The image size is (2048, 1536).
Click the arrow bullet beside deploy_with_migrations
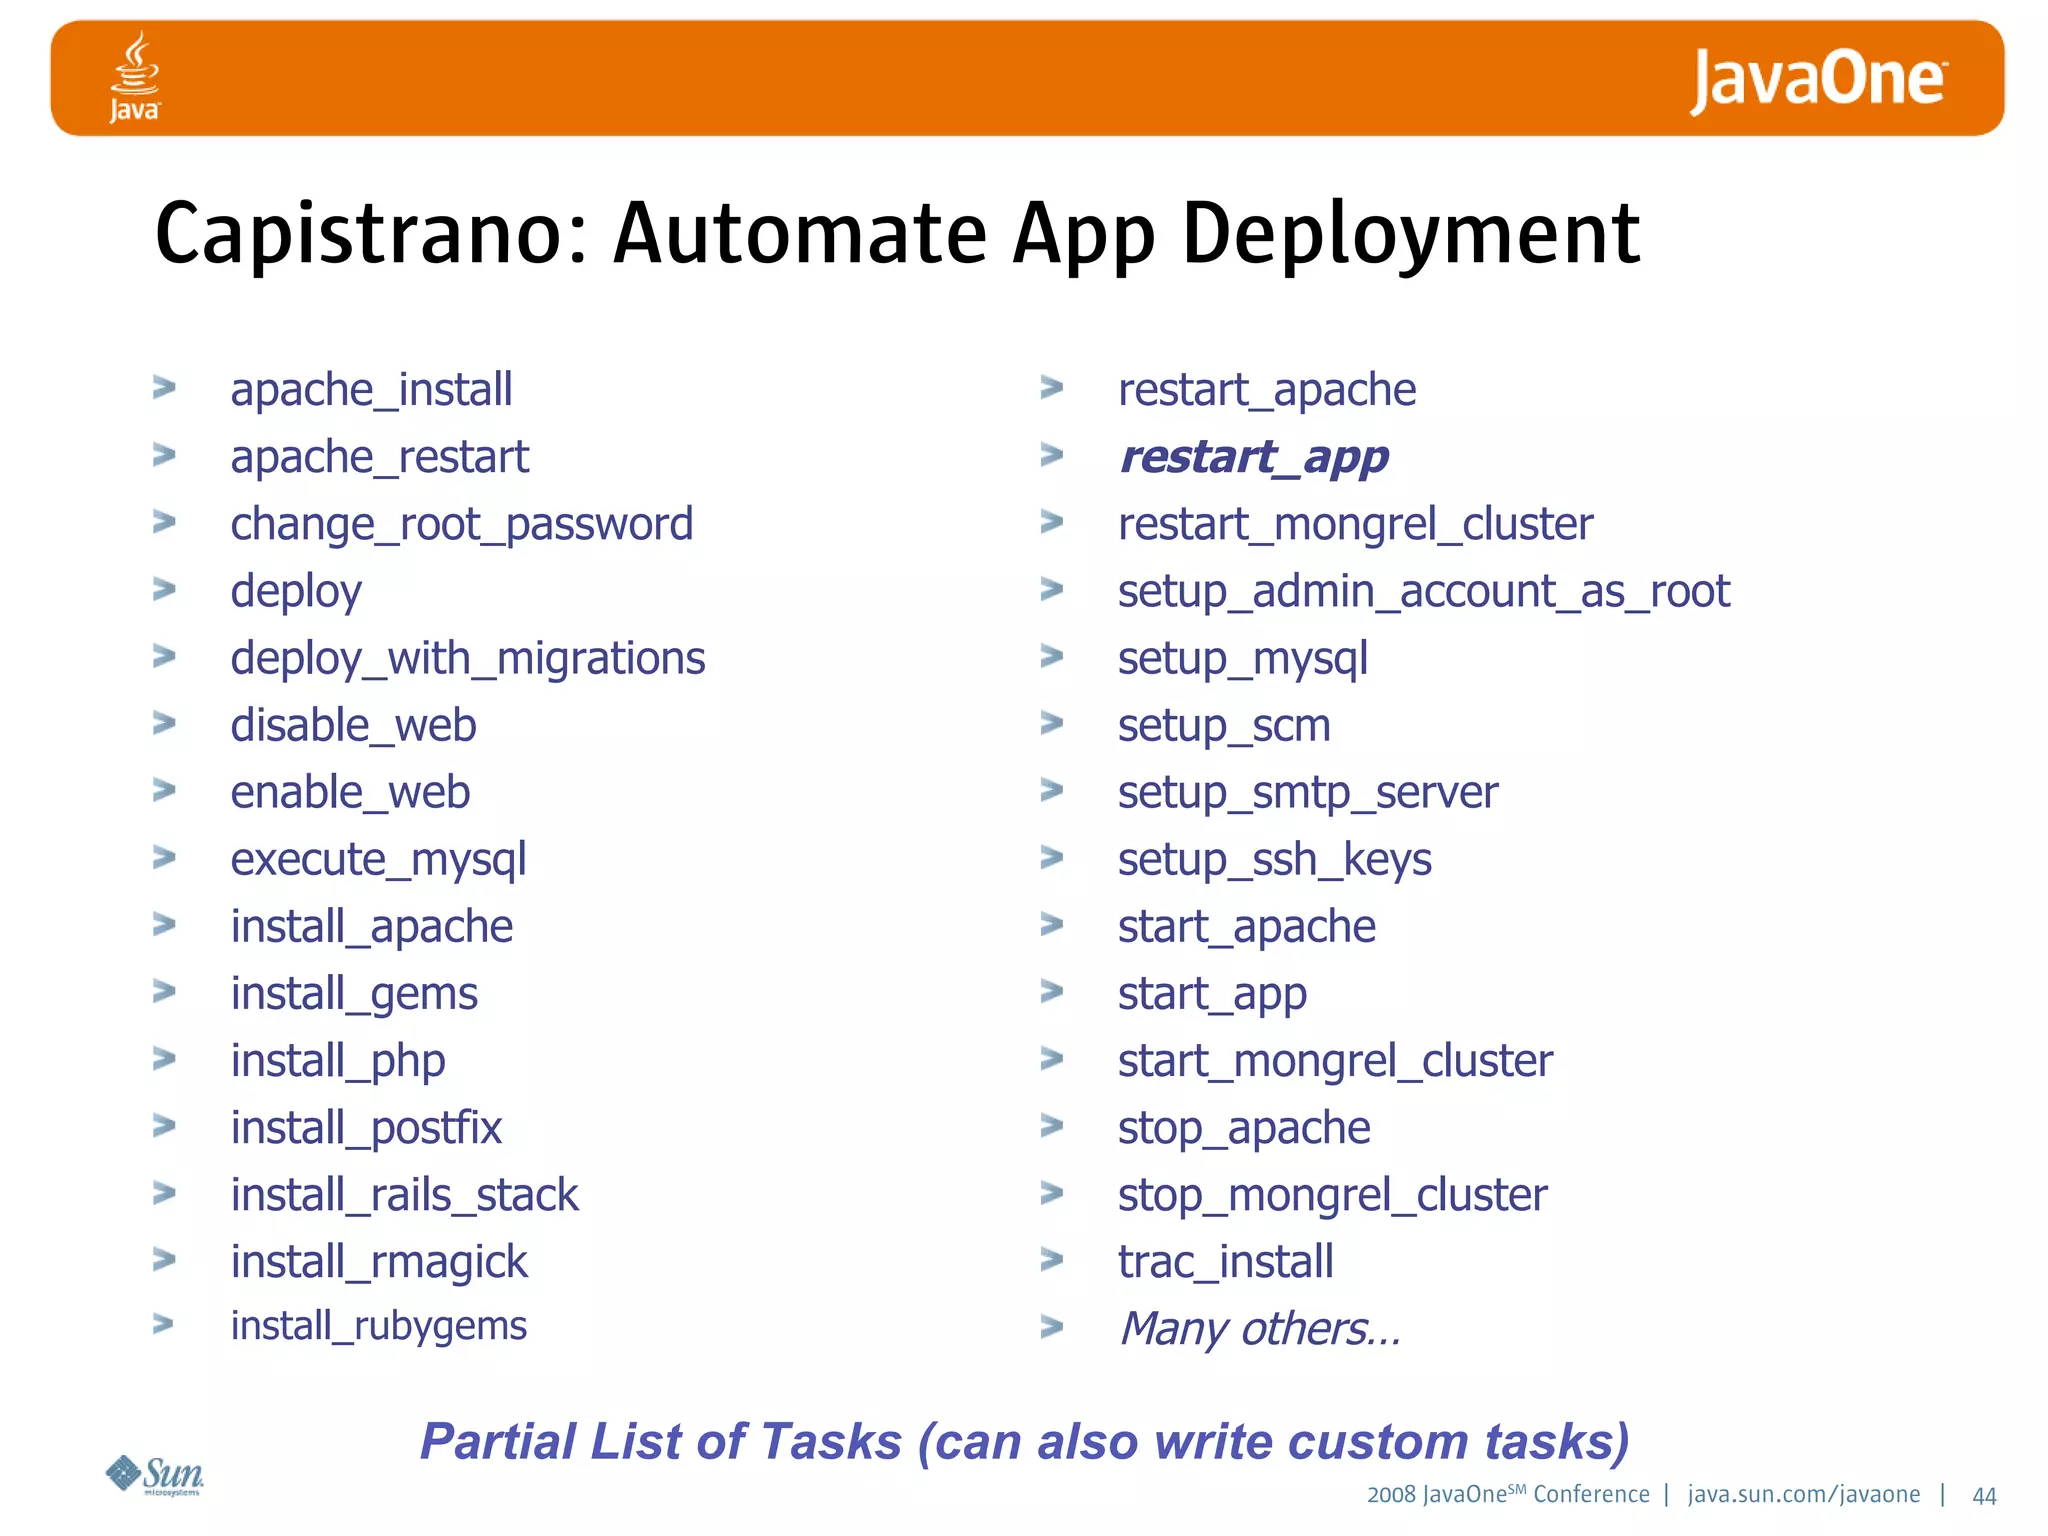coord(164,656)
